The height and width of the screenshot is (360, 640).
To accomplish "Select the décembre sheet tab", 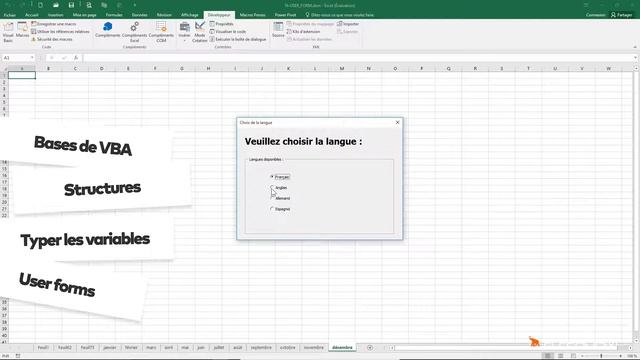I will pos(342,348).
